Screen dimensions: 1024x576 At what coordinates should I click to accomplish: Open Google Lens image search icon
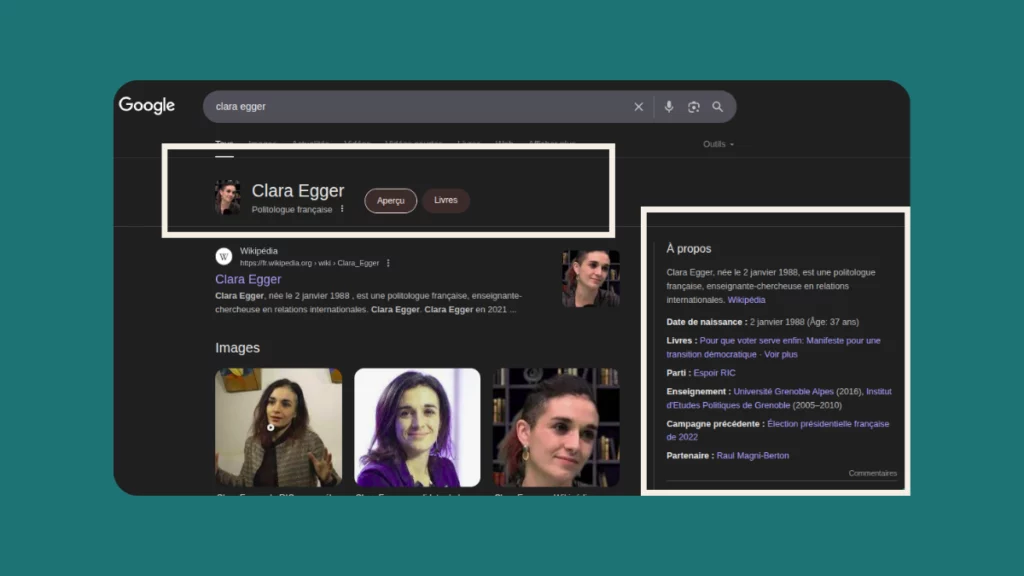[x=694, y=106]
